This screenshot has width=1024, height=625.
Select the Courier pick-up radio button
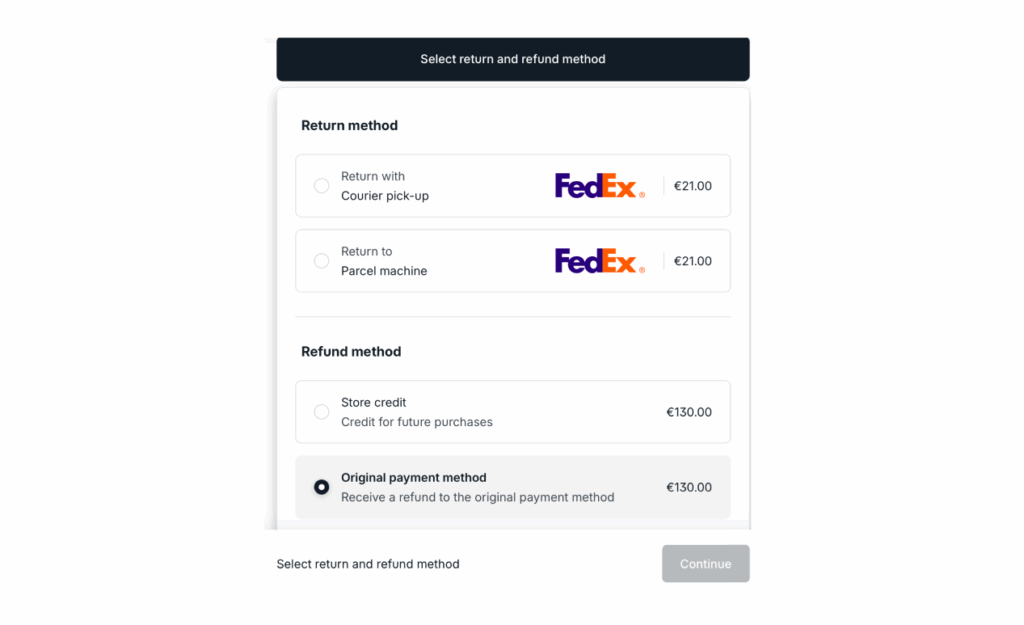pyautogui.click(x=321, y=186)
